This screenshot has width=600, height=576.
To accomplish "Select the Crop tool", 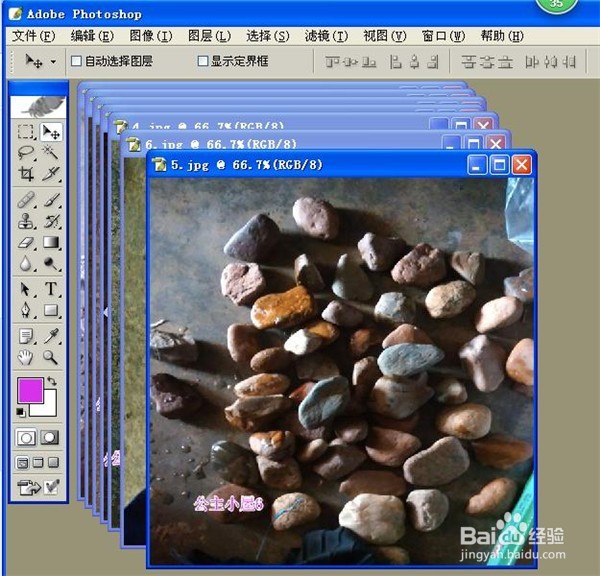I will (x=26, y=173).
